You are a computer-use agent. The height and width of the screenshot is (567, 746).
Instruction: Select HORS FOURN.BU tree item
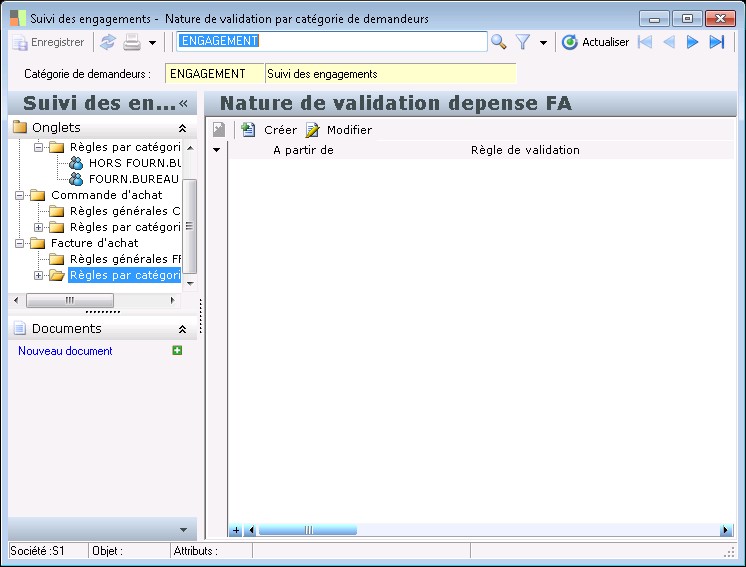(x=135, y=163)
